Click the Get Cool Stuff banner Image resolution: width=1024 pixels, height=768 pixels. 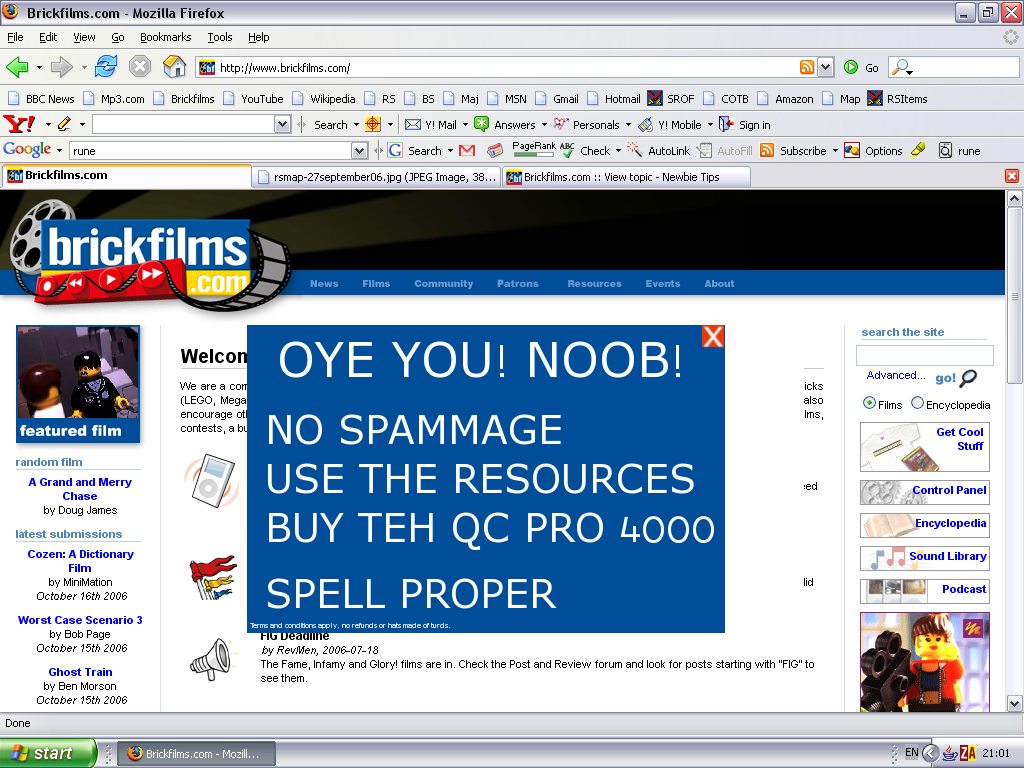click(925, 447)
